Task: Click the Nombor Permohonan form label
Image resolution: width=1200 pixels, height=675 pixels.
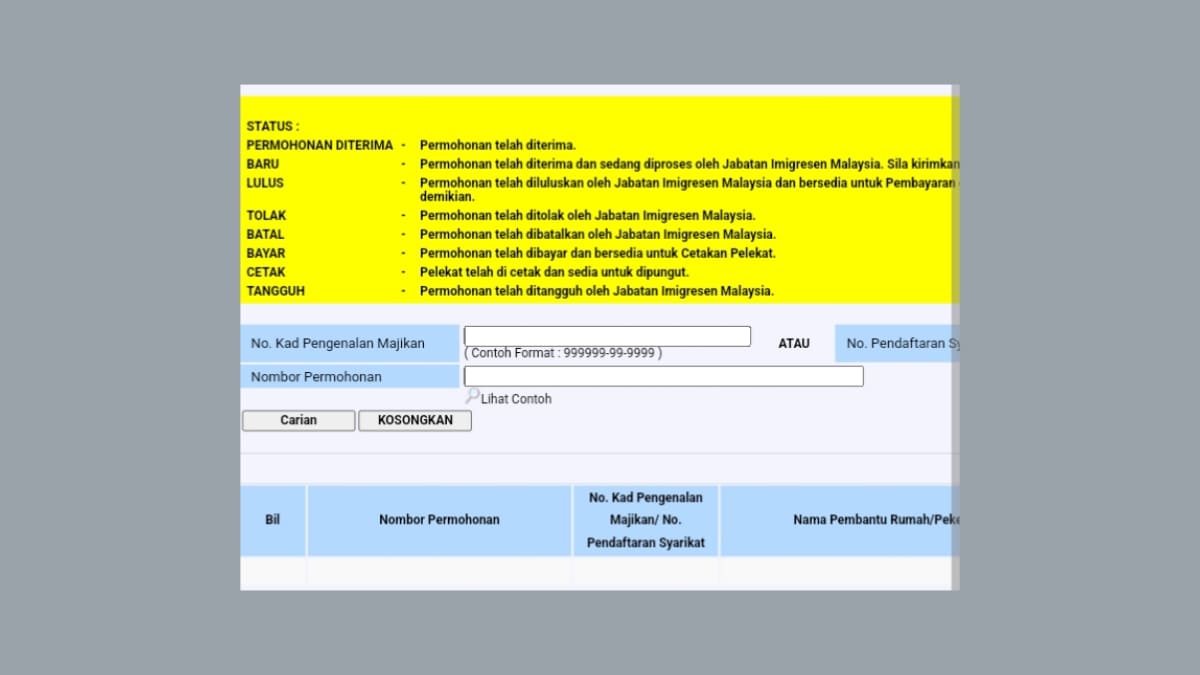Action: (316, 377)
